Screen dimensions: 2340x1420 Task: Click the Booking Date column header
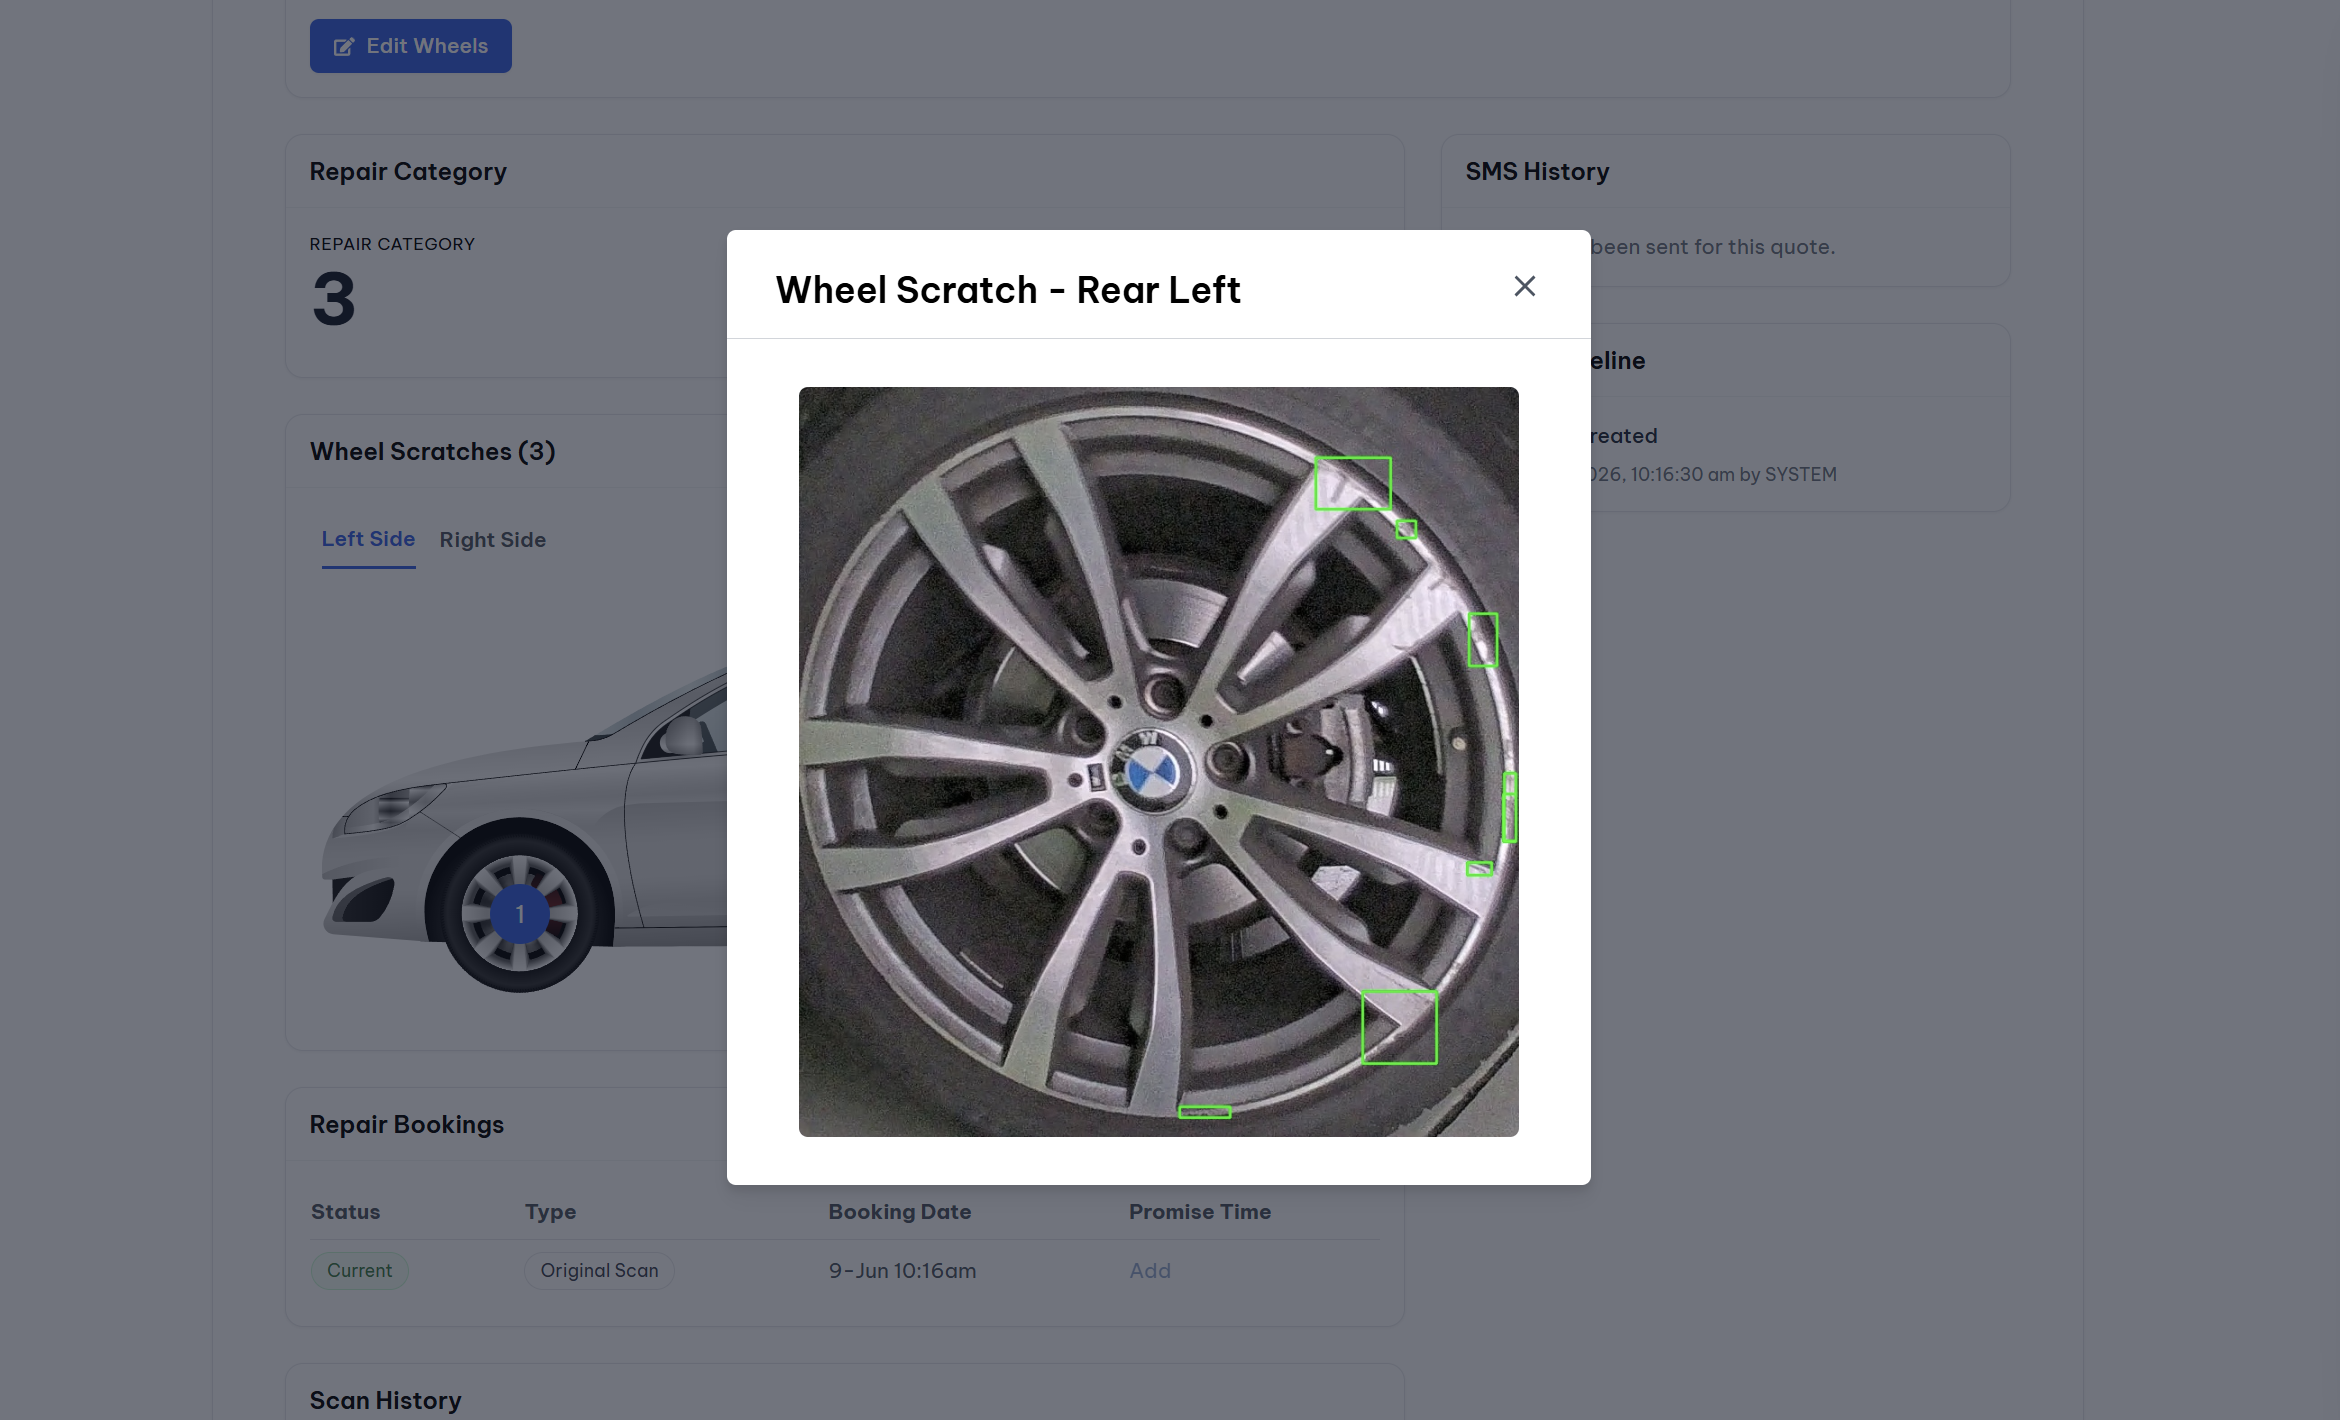click(900, 1211)
